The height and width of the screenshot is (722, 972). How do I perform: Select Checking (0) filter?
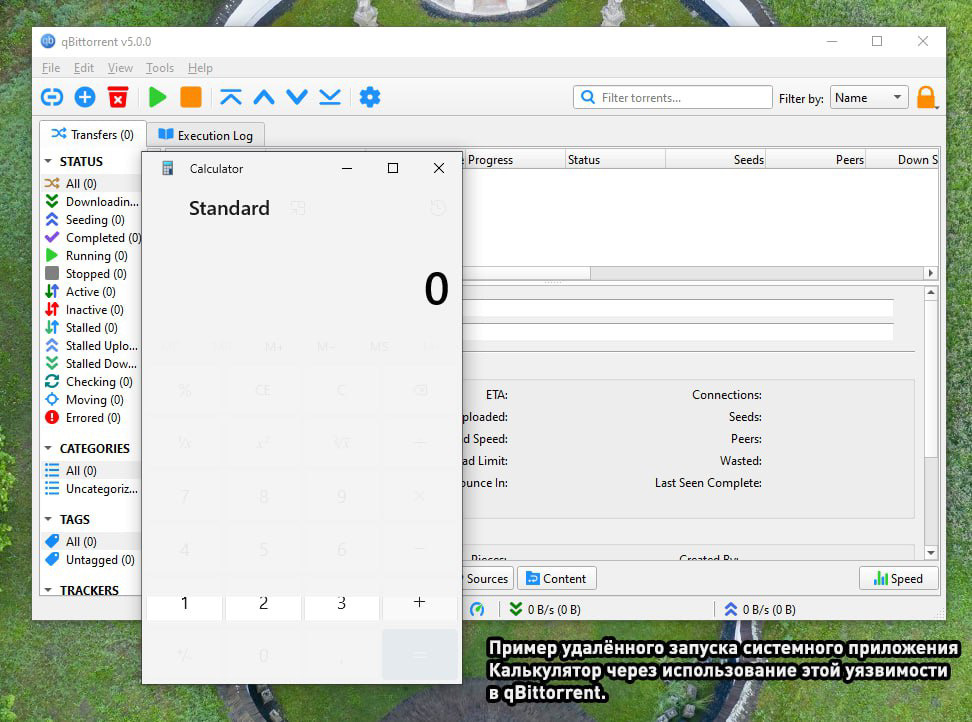pos(92,381)
